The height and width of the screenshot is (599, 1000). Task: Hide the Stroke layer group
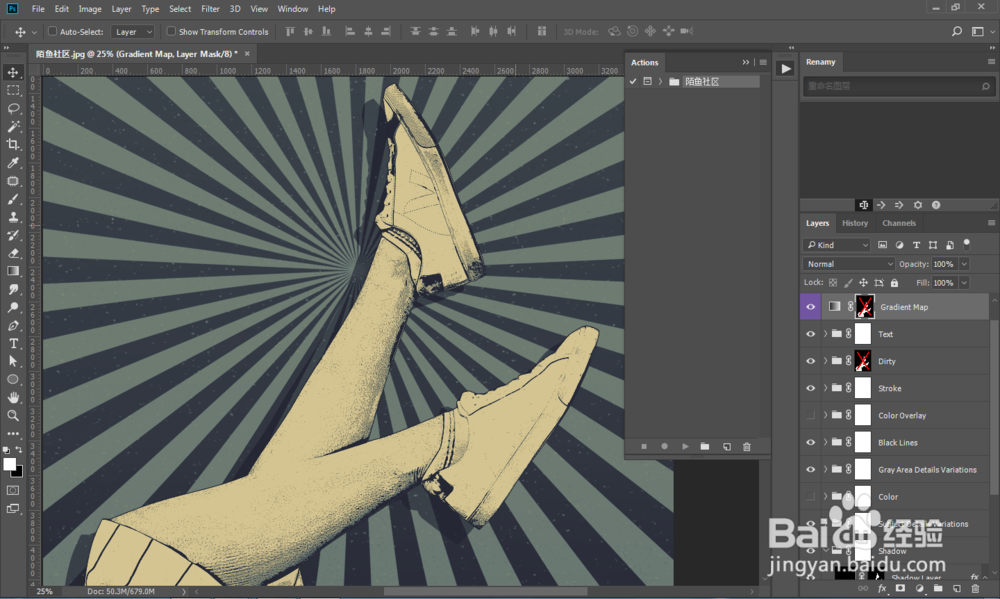tap(811, 388)
